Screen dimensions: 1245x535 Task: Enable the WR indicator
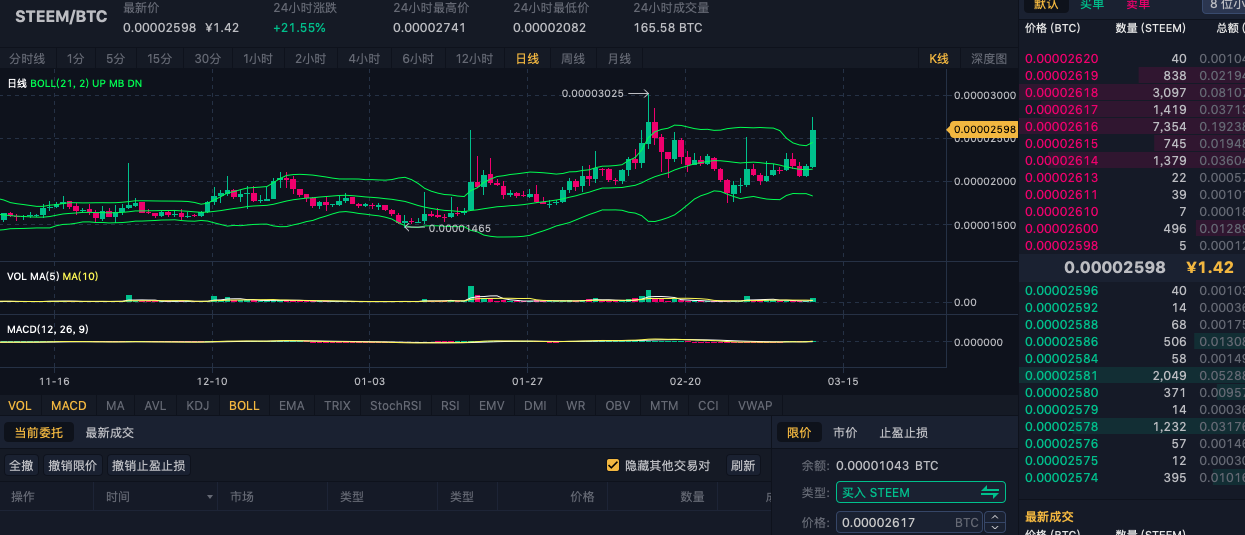pos(575,405)
